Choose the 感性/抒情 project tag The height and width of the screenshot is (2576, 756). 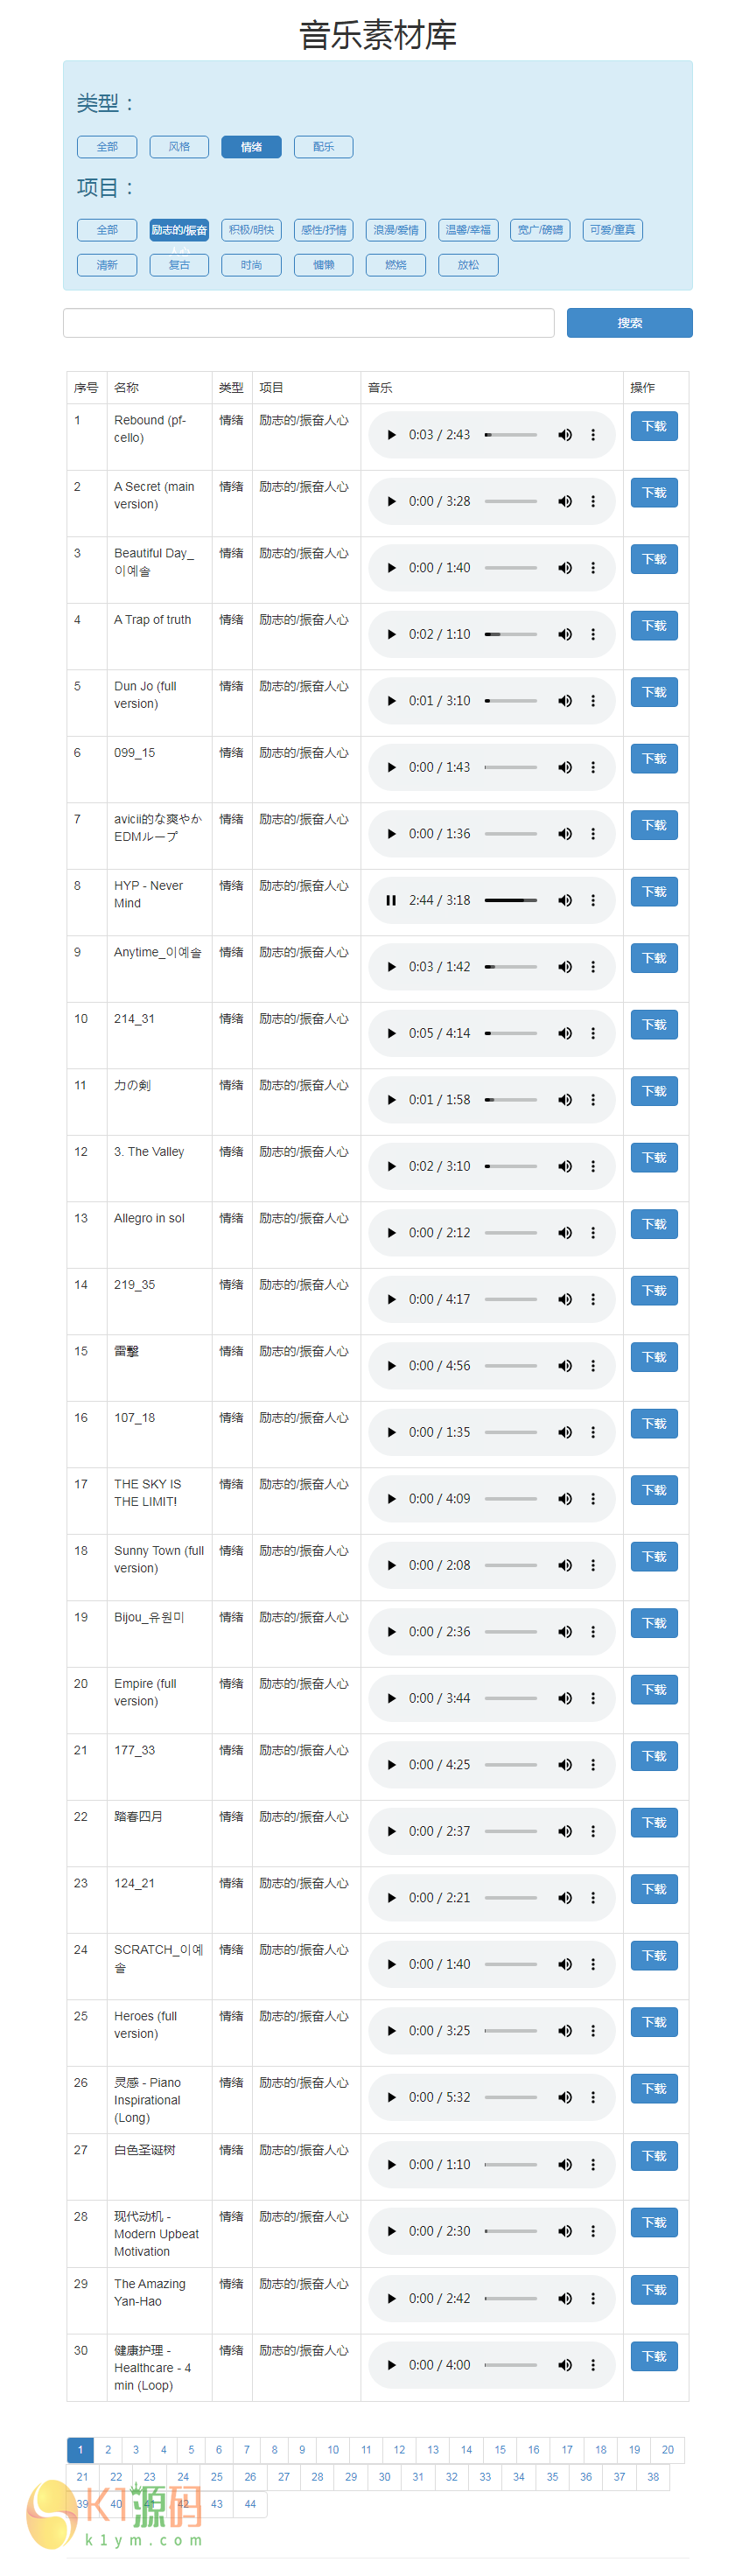coord(323,230)
